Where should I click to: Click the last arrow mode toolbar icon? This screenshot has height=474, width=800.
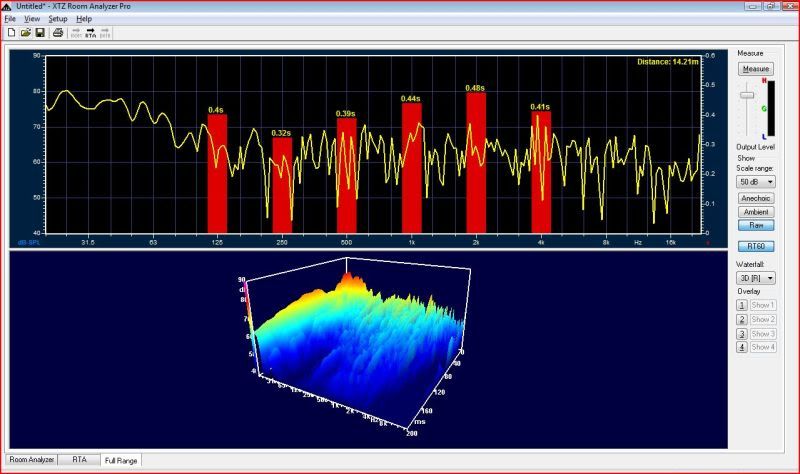click(x=106, y=33)
